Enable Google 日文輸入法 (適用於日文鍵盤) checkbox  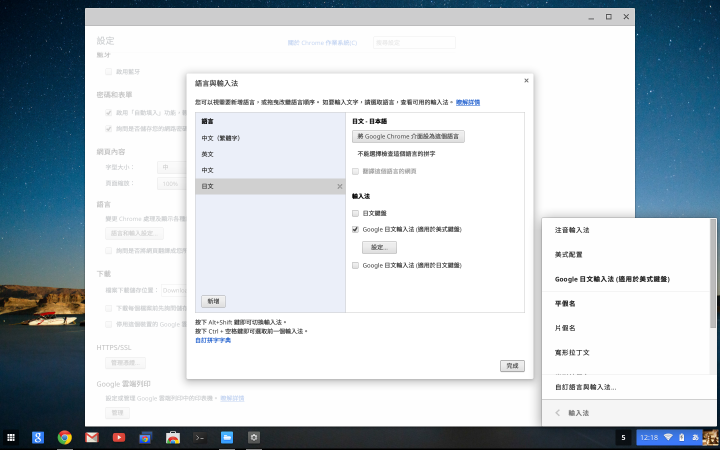pyautogui.click(x=355, y=265)
